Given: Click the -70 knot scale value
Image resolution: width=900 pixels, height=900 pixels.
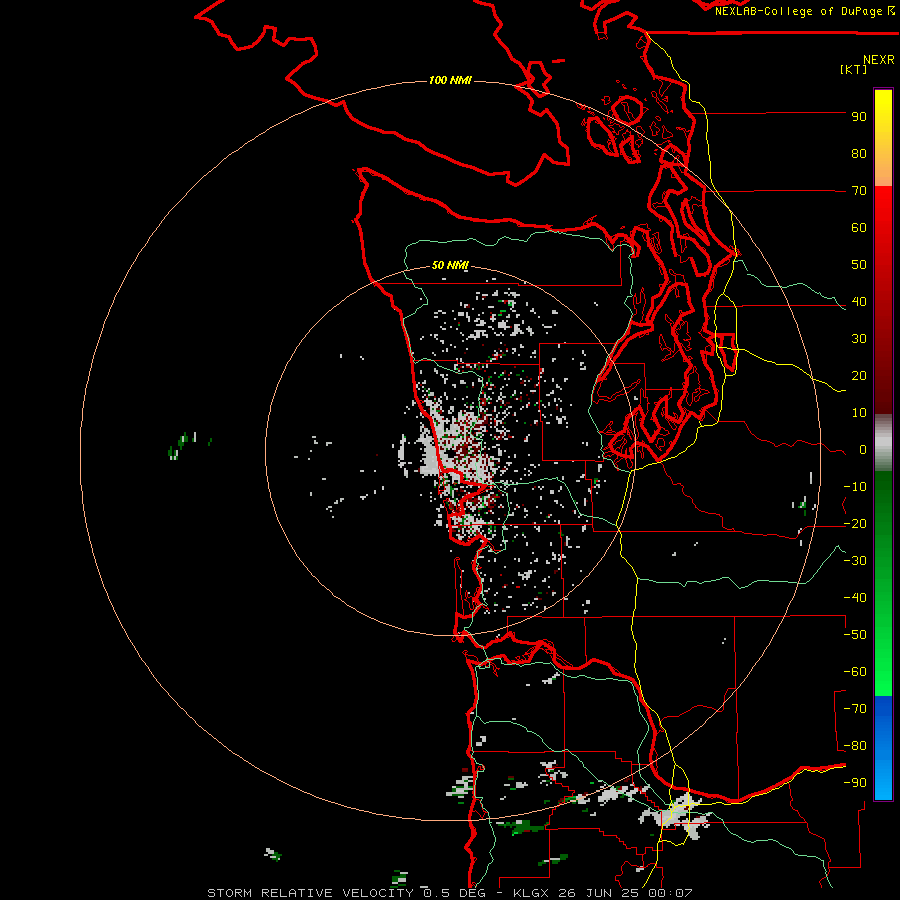Looking at the screenshot, I should pos(855,709).
